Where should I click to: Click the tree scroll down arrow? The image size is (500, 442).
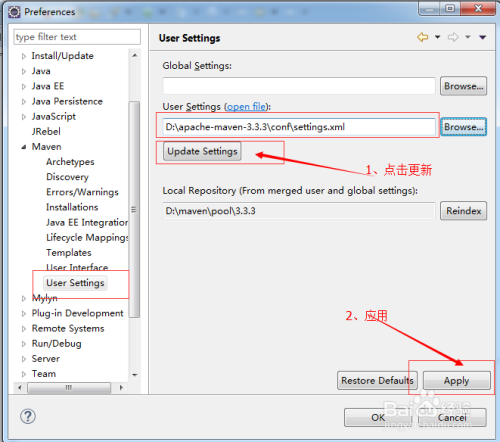(x=135, y=375)
